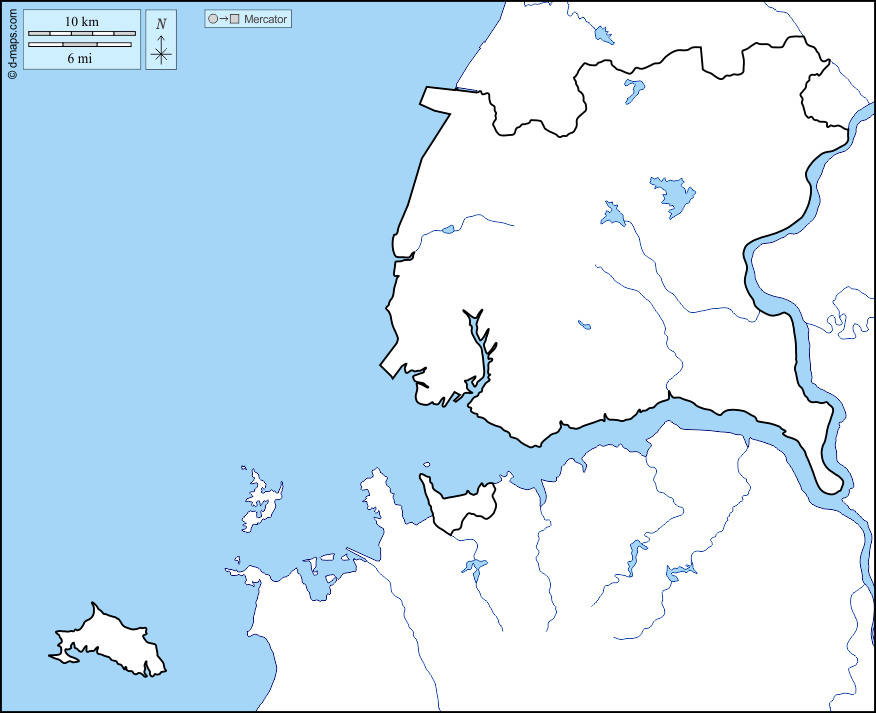Click the tiny oval lake in central region
Screen dimensions: 876x713
click(x=584, y=324)
